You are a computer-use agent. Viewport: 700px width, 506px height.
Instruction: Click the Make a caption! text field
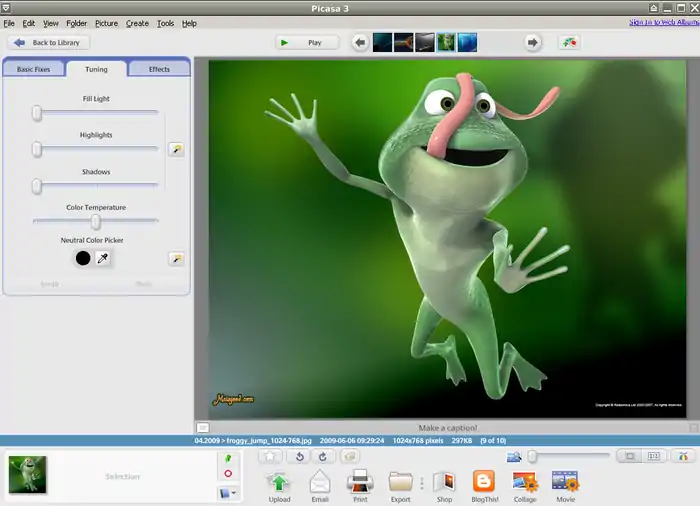pyautogui.click(x=447, y=428)
